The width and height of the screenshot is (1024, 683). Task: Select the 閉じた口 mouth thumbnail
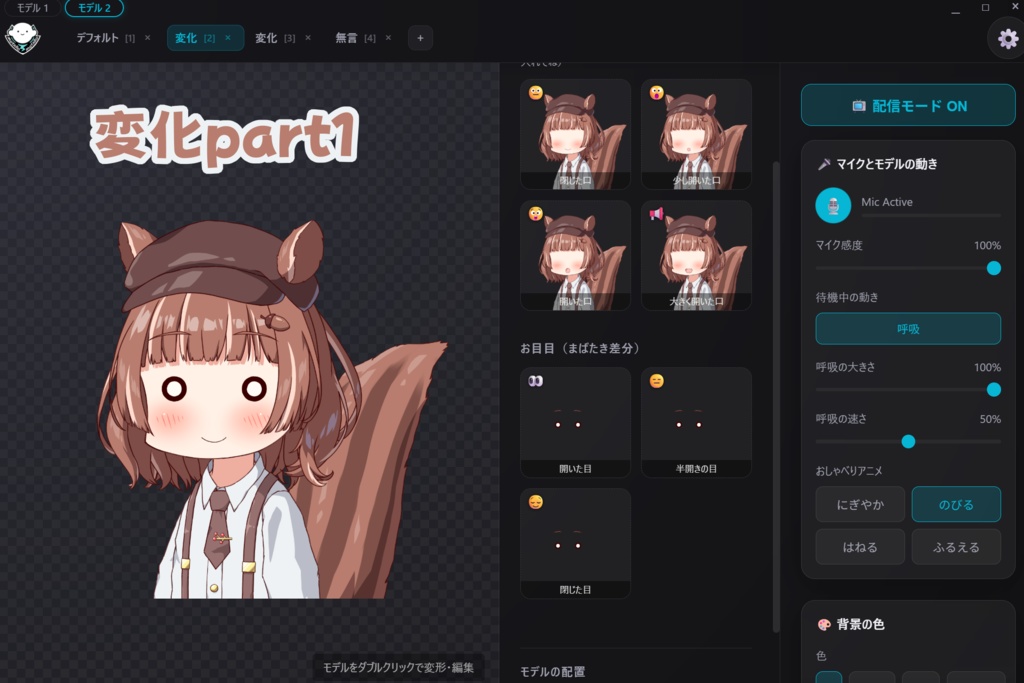(575, 135)
